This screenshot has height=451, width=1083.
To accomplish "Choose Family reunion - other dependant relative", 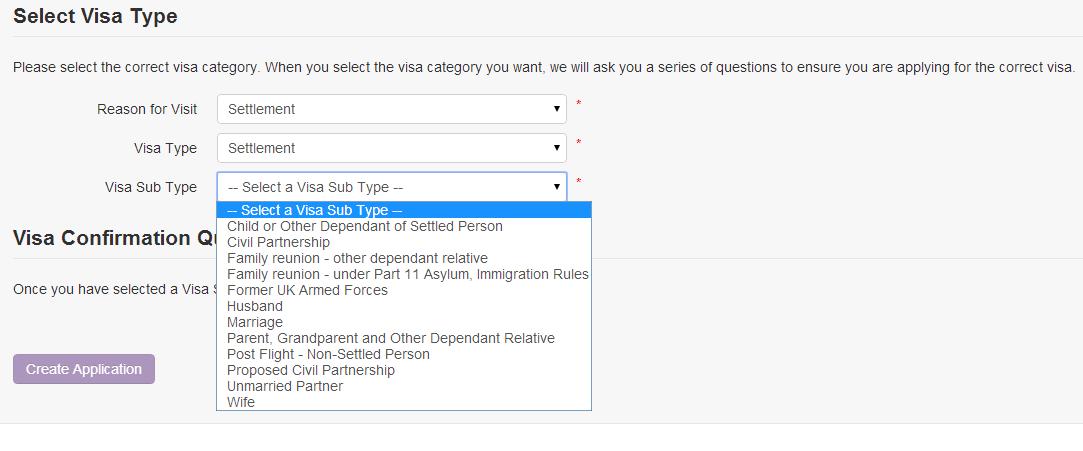I will point(357,258).
